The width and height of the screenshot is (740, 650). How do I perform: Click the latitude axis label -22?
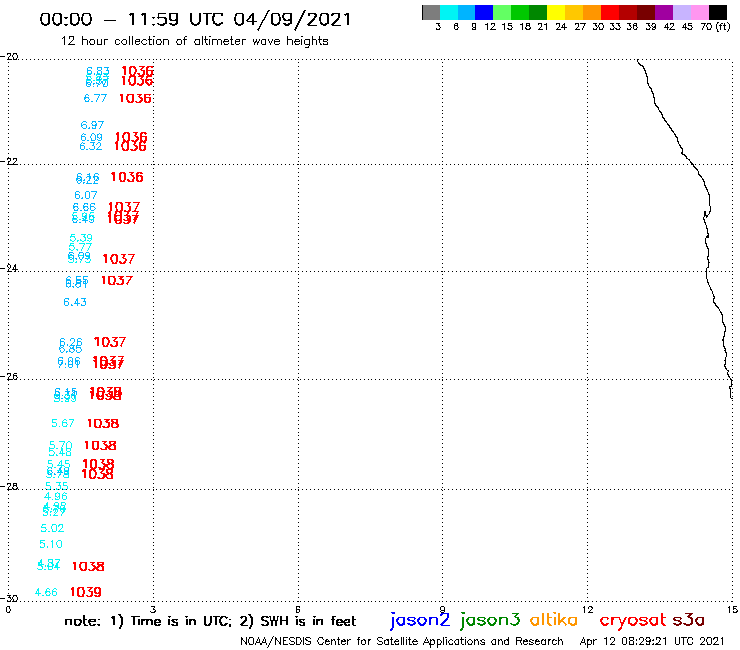[9, 161]
